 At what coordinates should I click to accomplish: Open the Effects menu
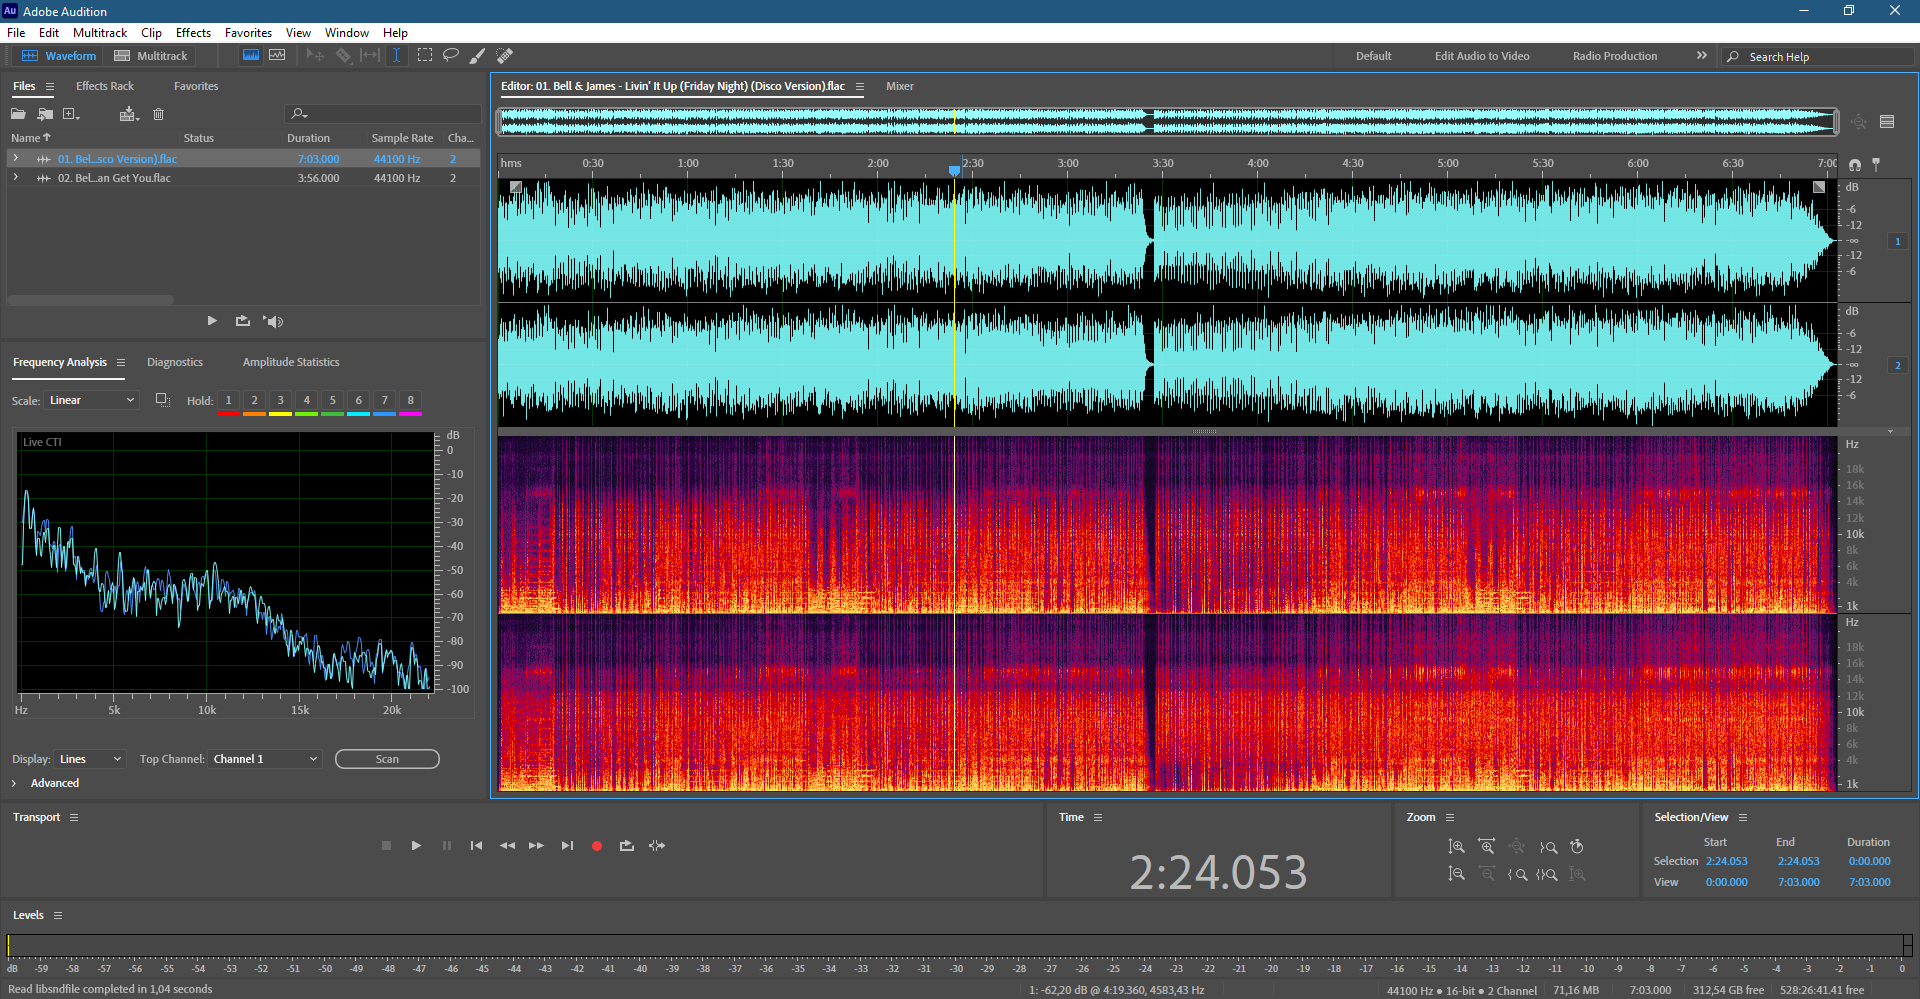click(x=193, y=33)
